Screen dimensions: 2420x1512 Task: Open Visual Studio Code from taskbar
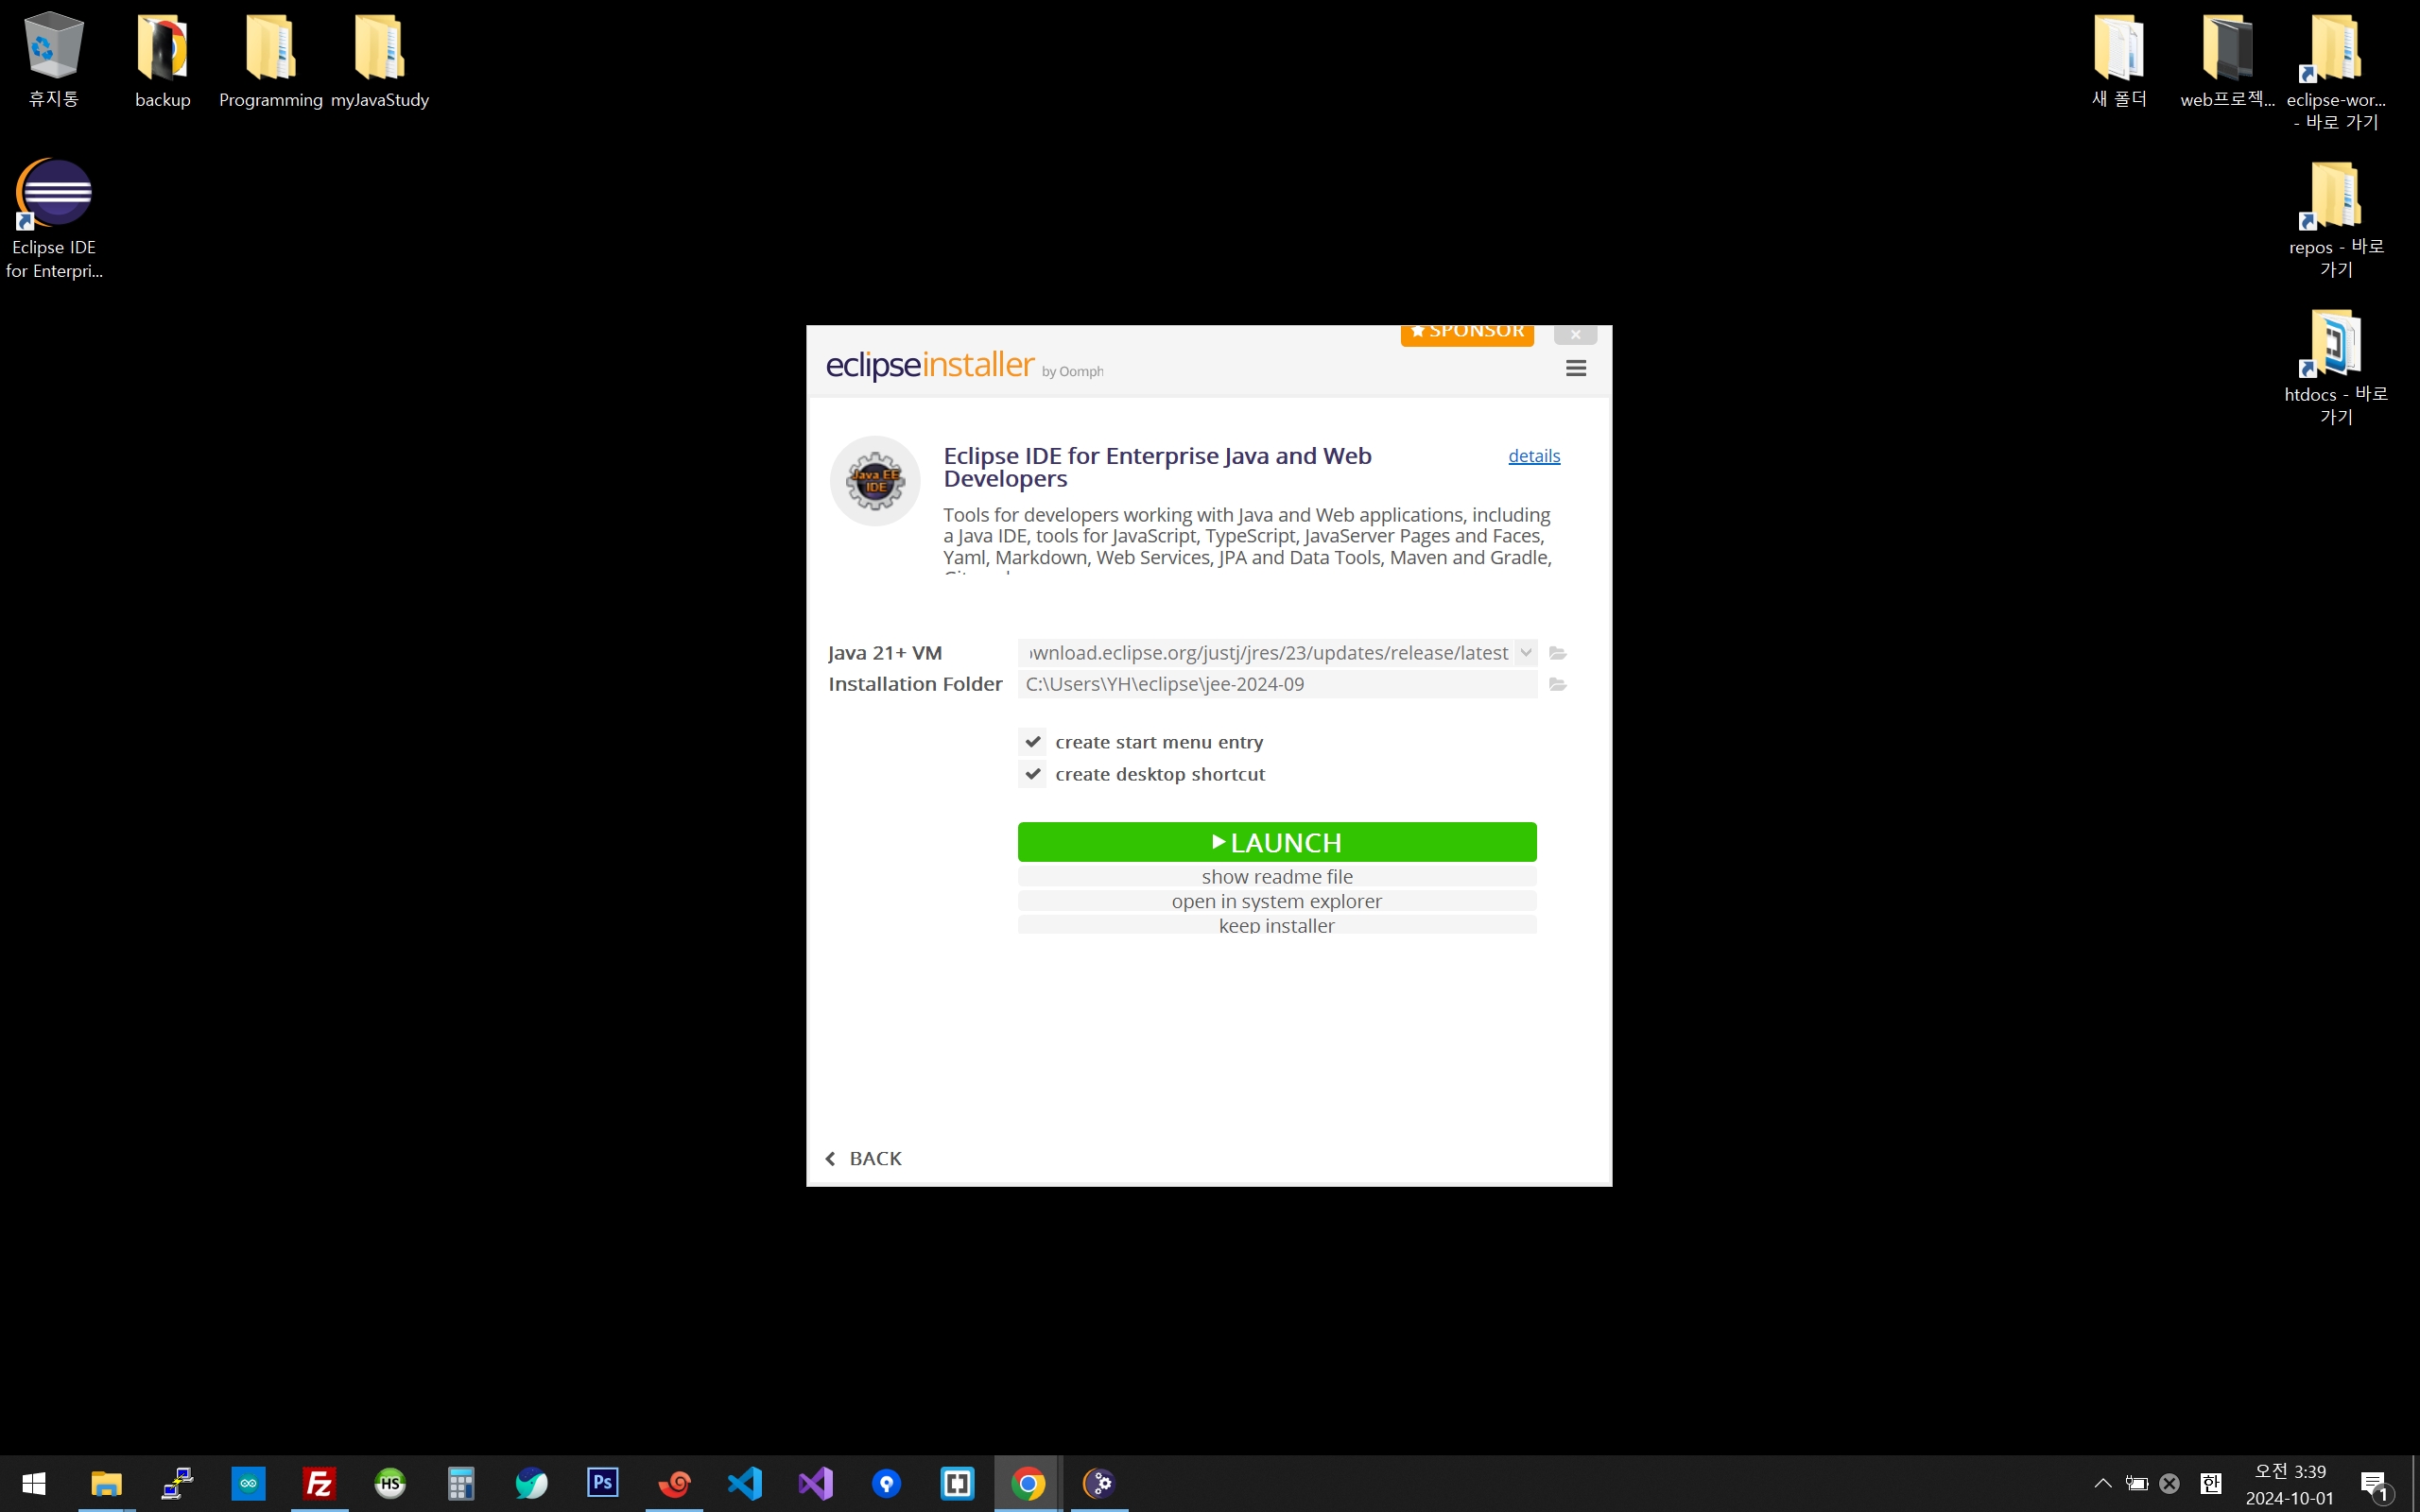744,1483
